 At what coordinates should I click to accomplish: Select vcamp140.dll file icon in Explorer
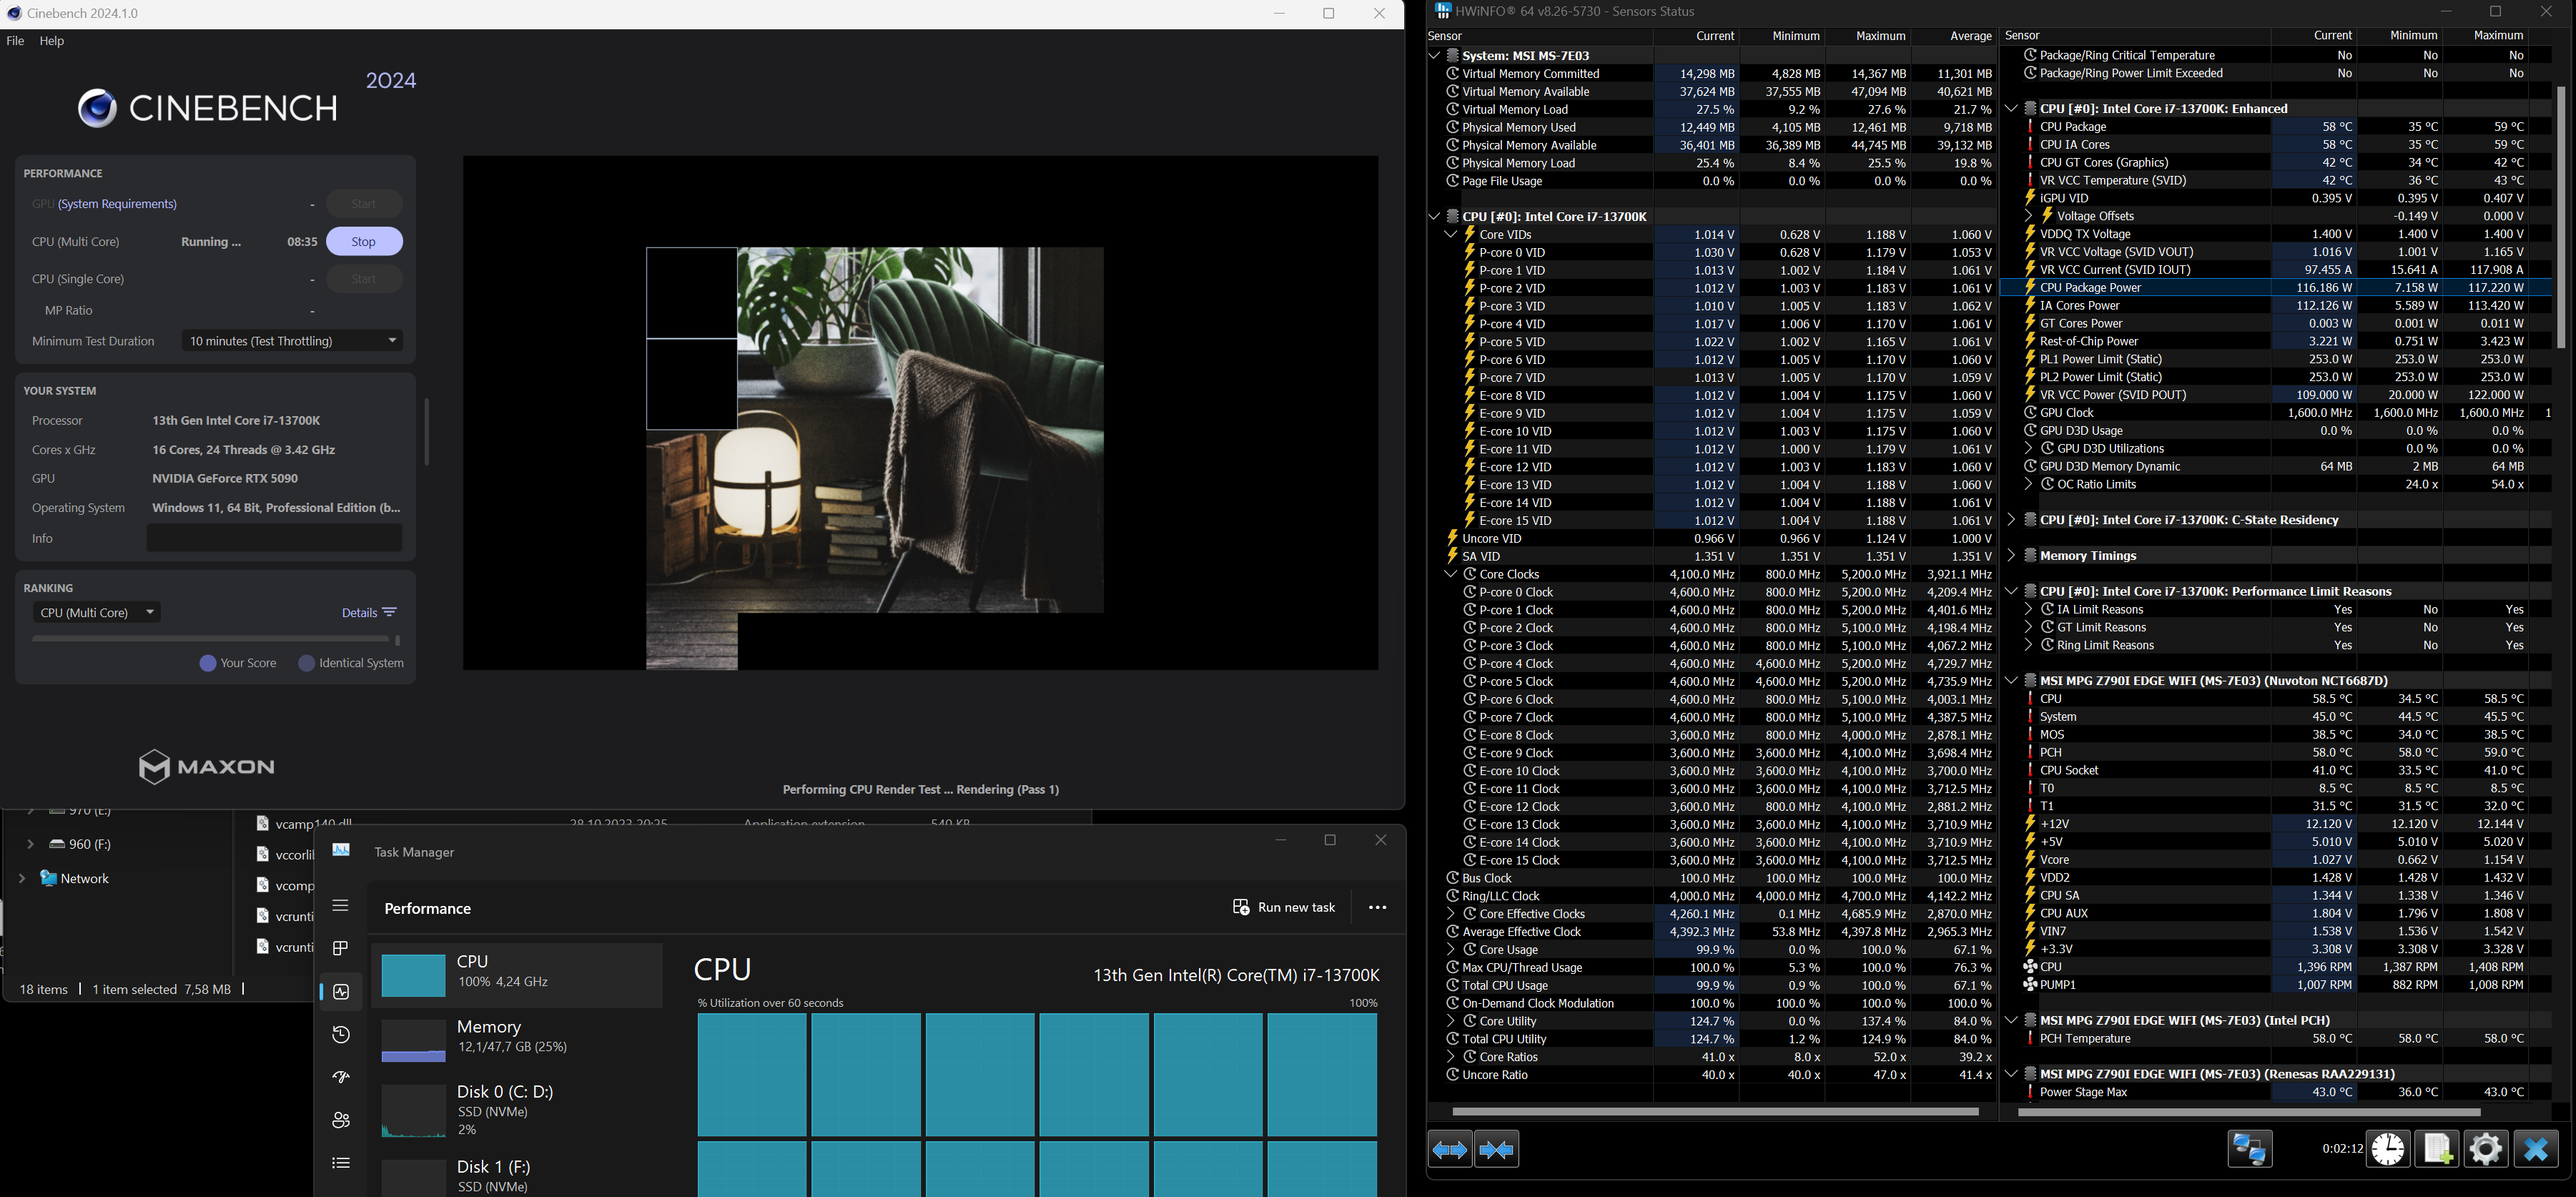[263, 823]
